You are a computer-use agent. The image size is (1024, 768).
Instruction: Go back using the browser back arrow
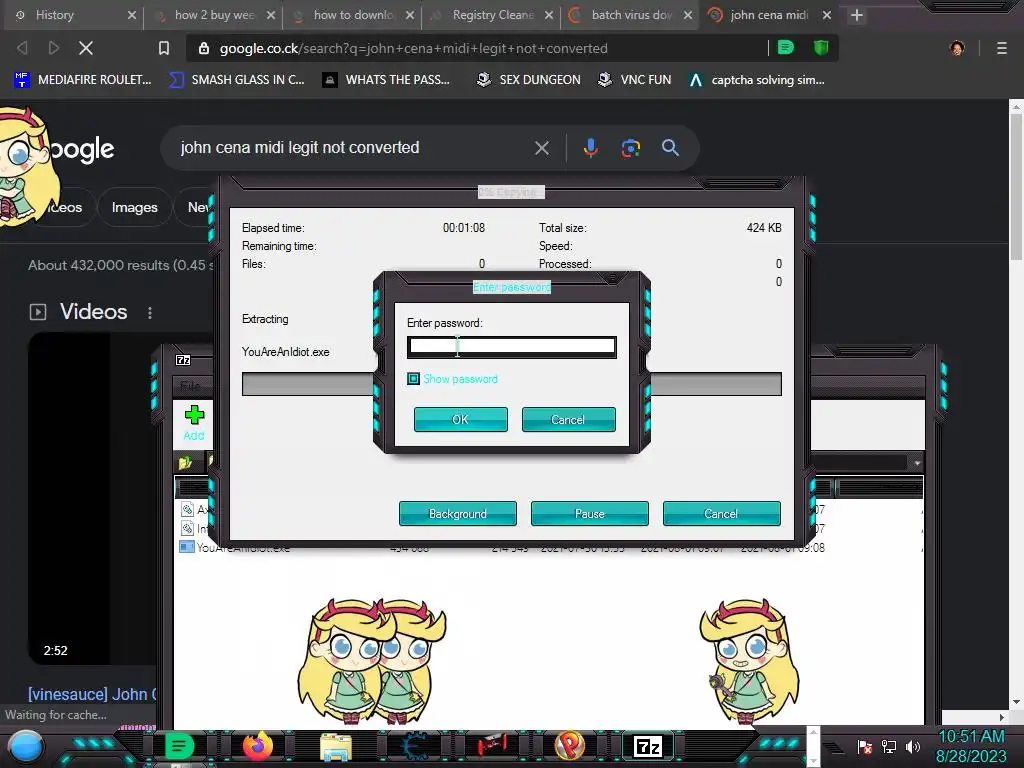22,48
